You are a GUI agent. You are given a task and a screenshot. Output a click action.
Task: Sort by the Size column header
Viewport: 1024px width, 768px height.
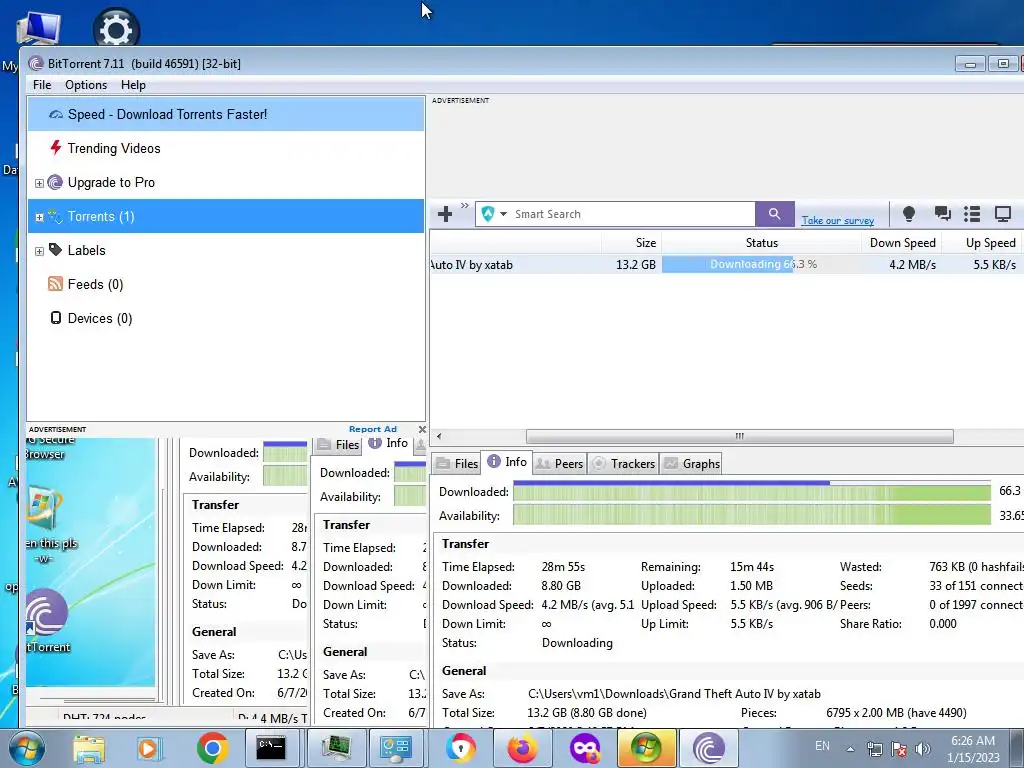(632, 242)
